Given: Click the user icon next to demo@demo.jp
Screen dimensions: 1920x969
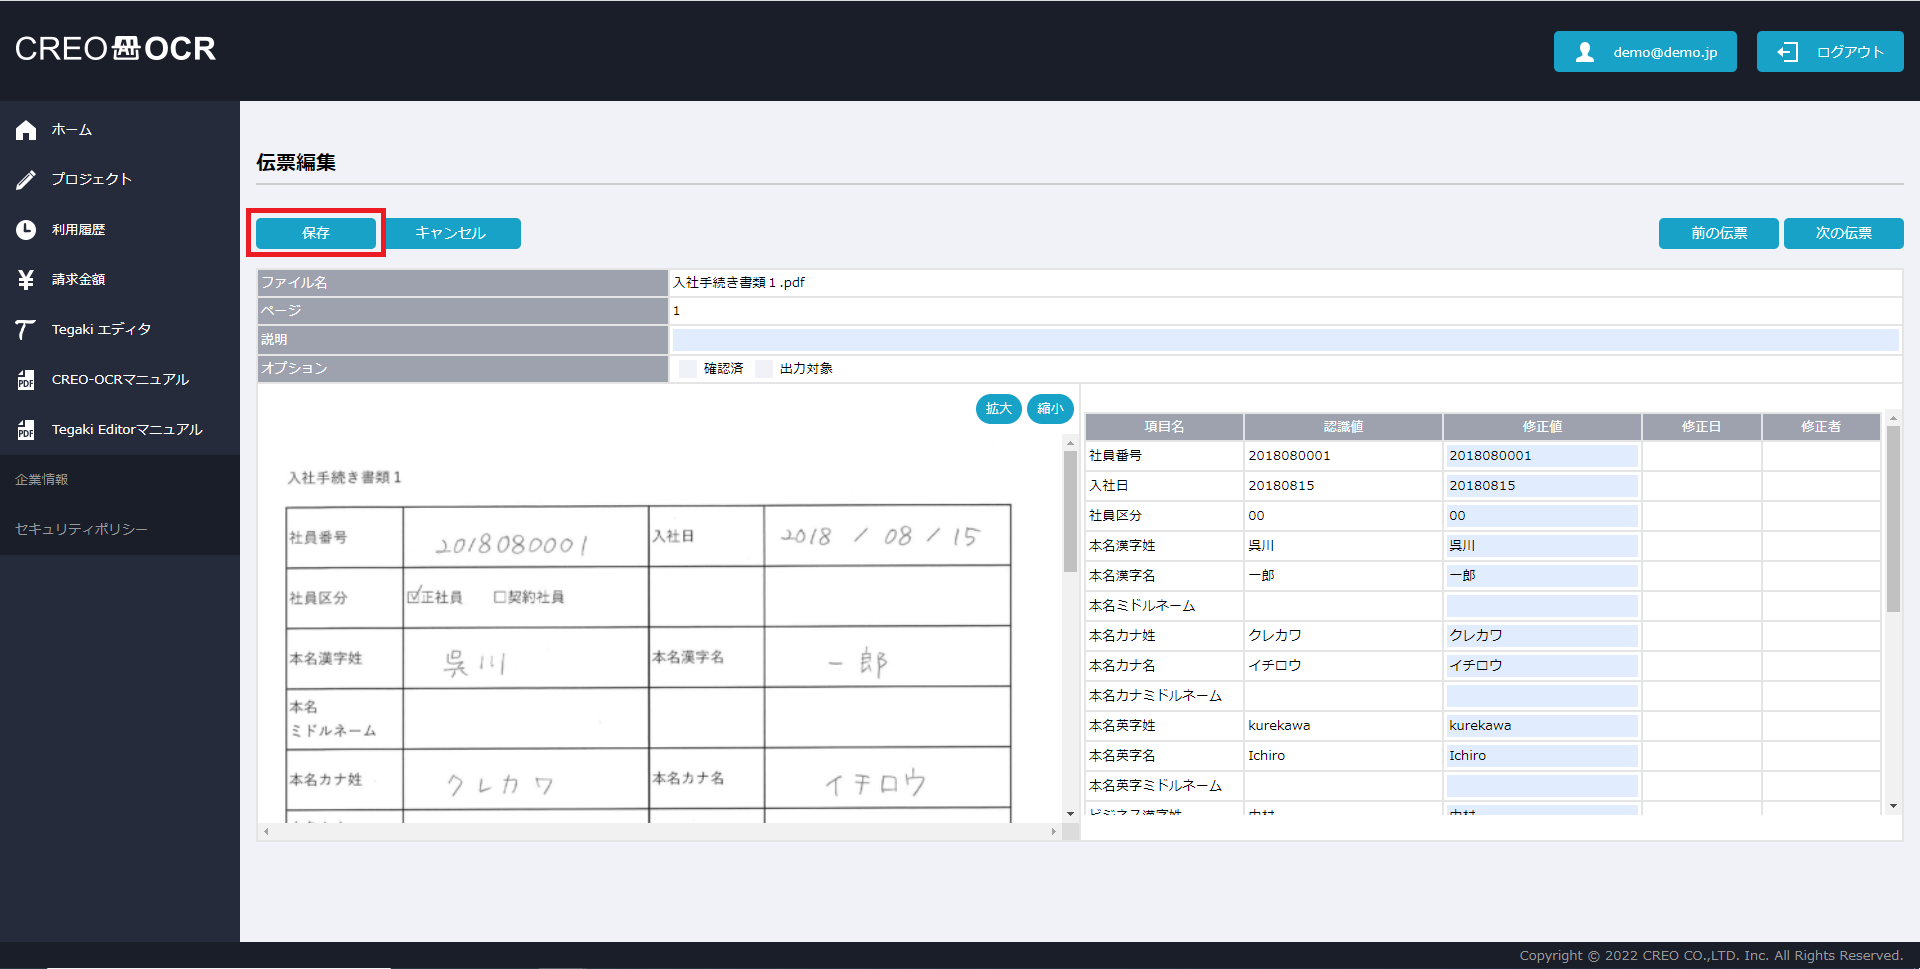Looking at the screenshot, I should coord(1585,52).
